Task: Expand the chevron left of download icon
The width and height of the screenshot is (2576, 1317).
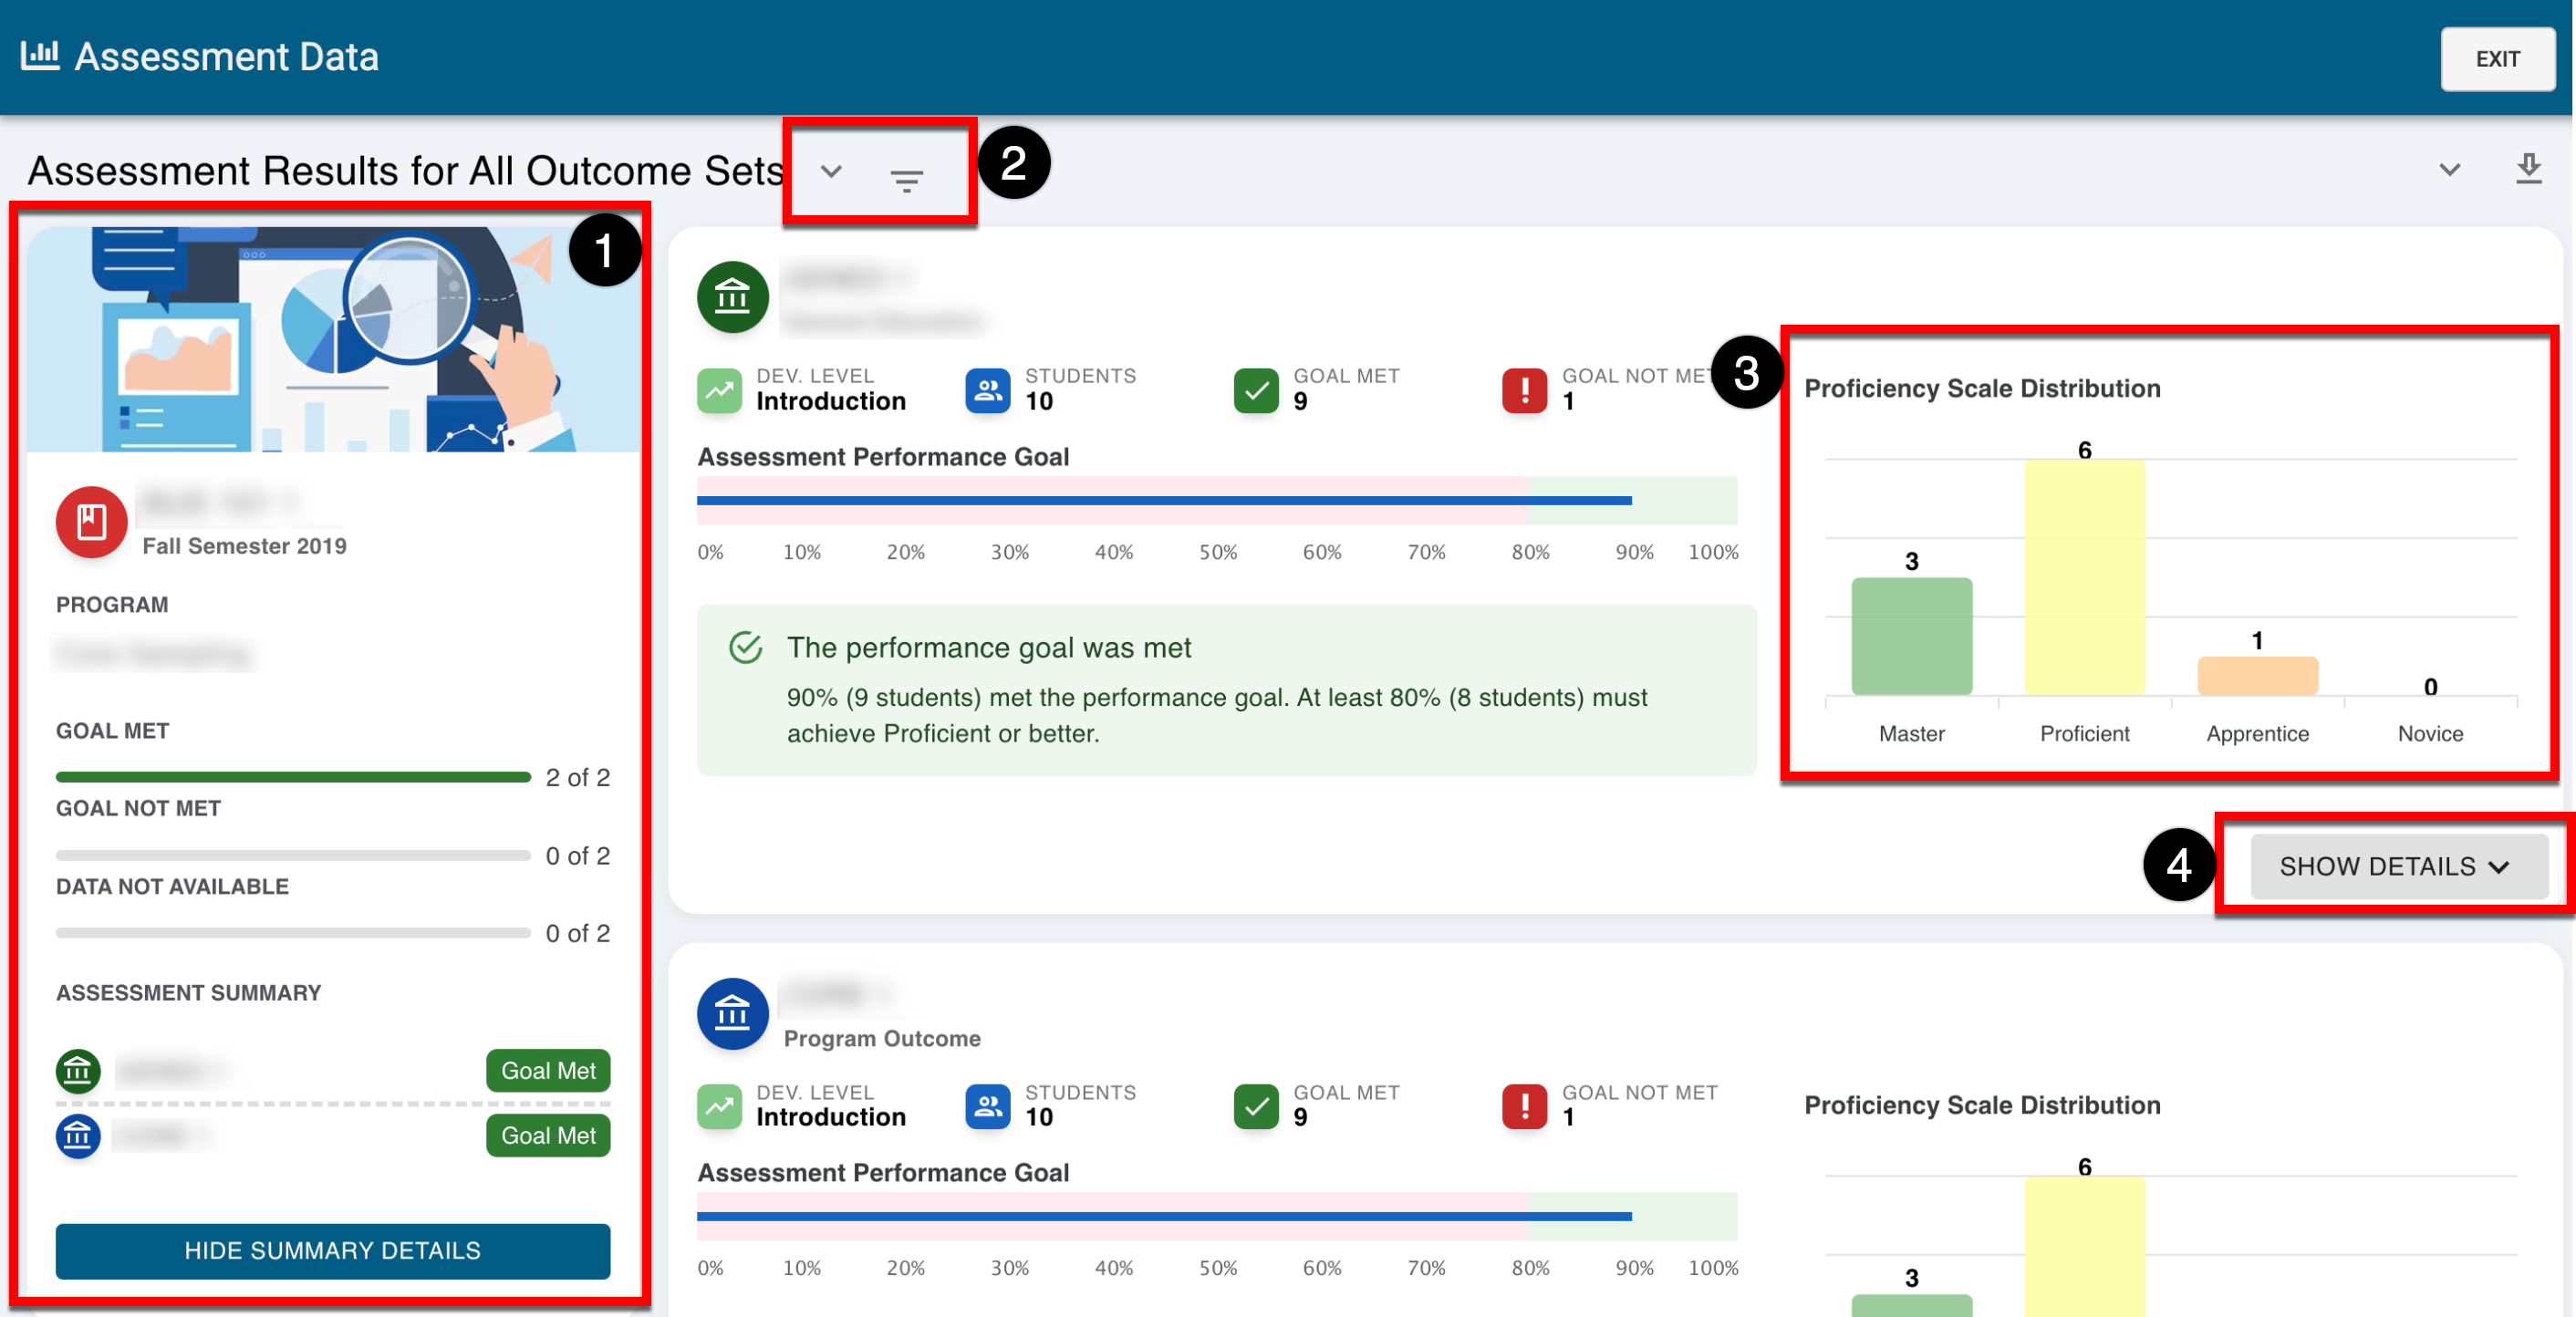Action: (x=2449, y=169)
